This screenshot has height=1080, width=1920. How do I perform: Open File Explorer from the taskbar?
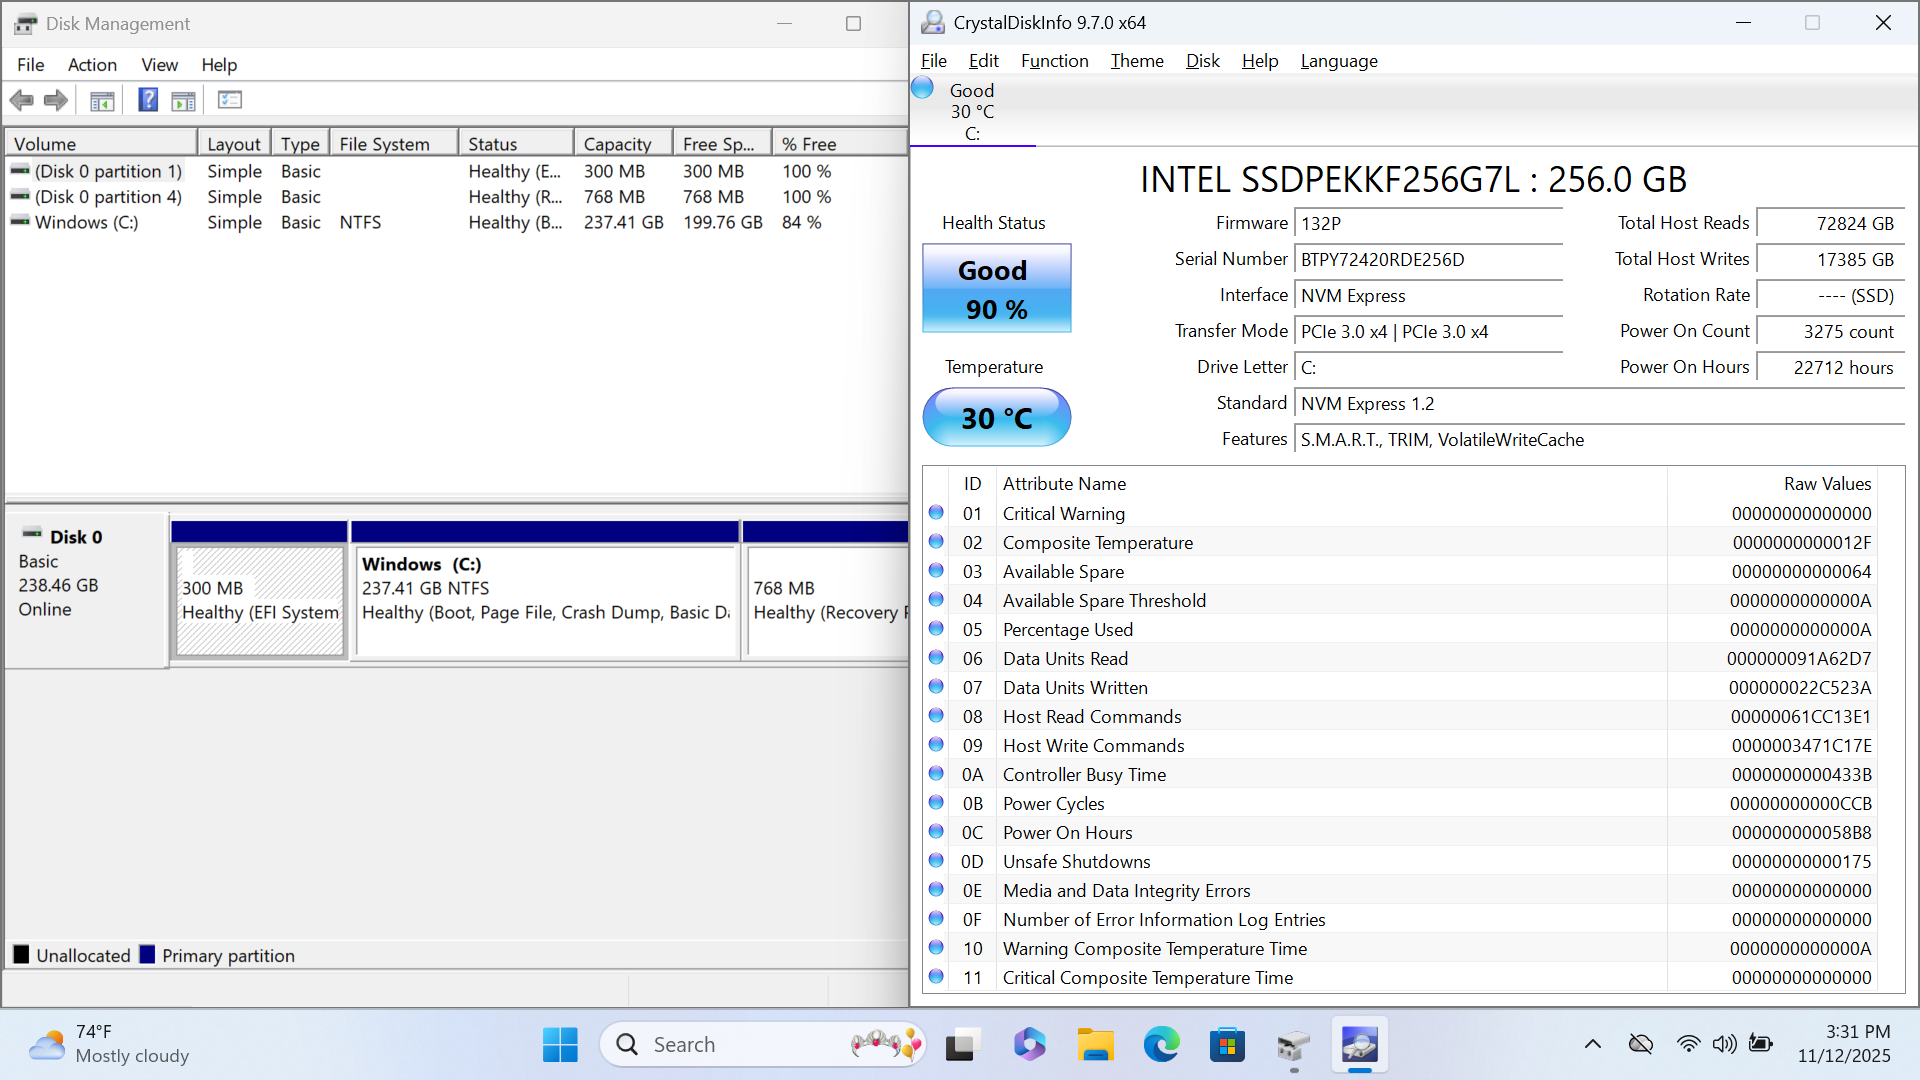pos(1095,1045)
